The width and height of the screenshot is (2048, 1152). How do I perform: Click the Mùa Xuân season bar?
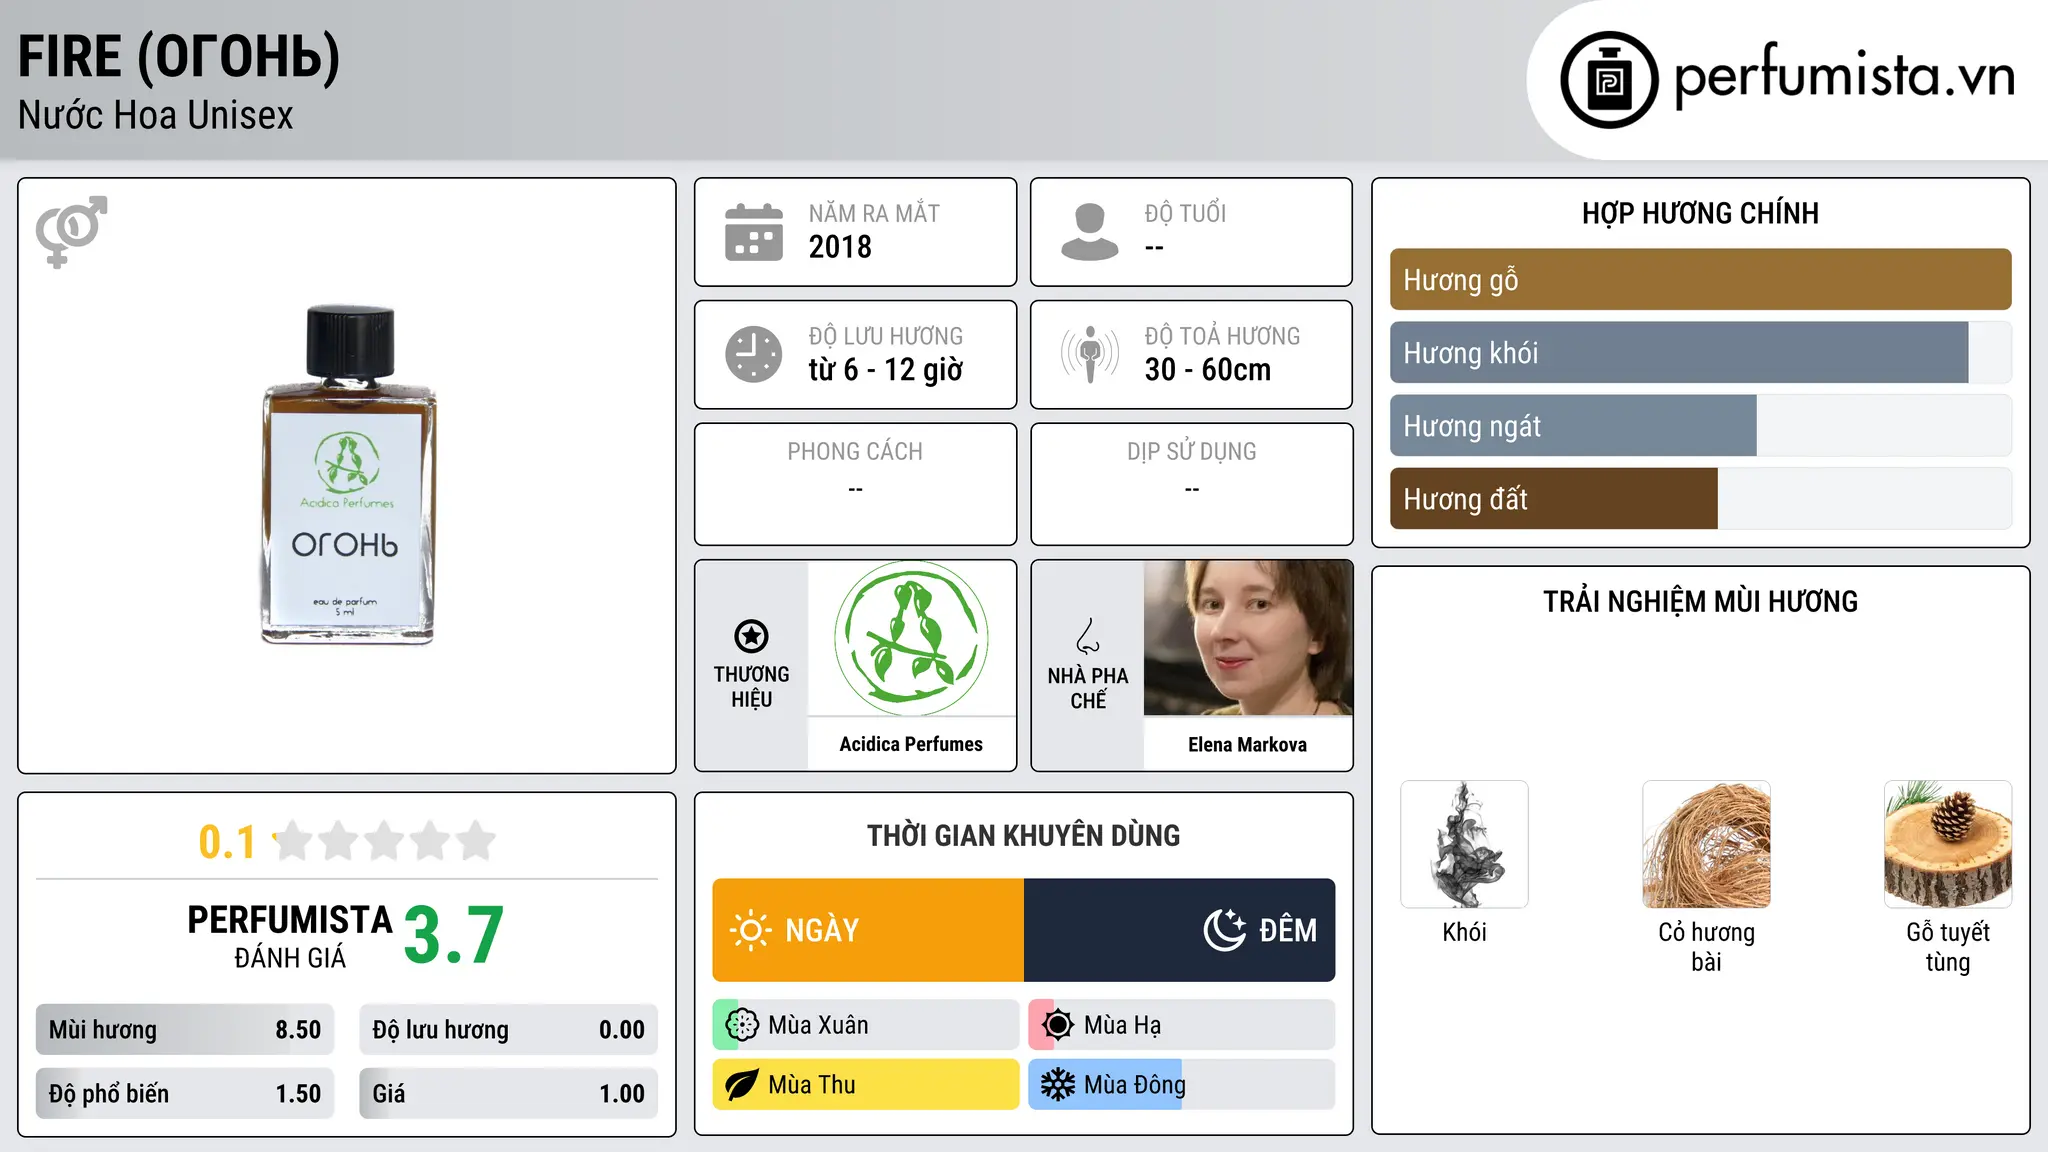pos(866,1025)
